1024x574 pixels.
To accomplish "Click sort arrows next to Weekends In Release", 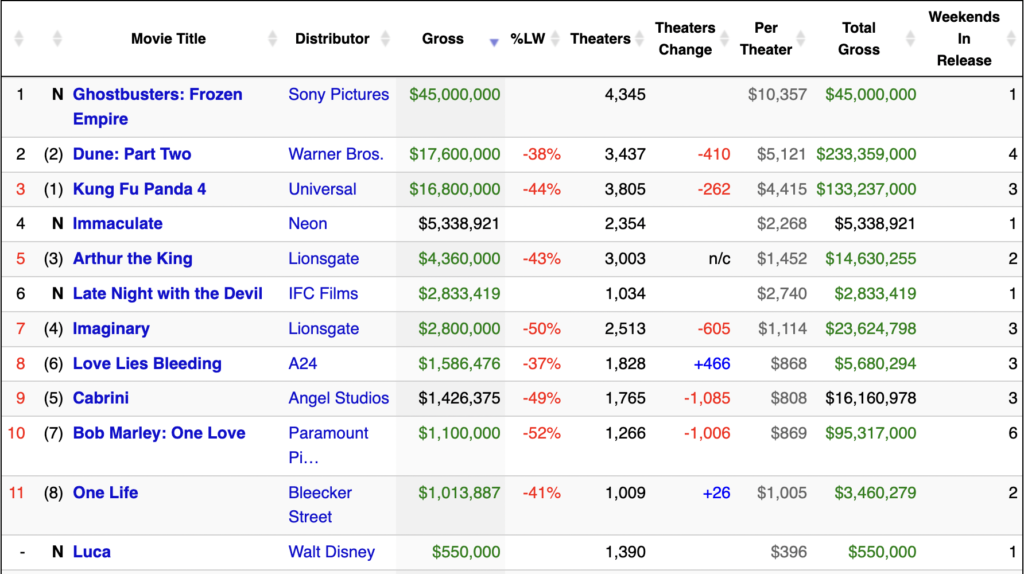I will coord(1011,39).
